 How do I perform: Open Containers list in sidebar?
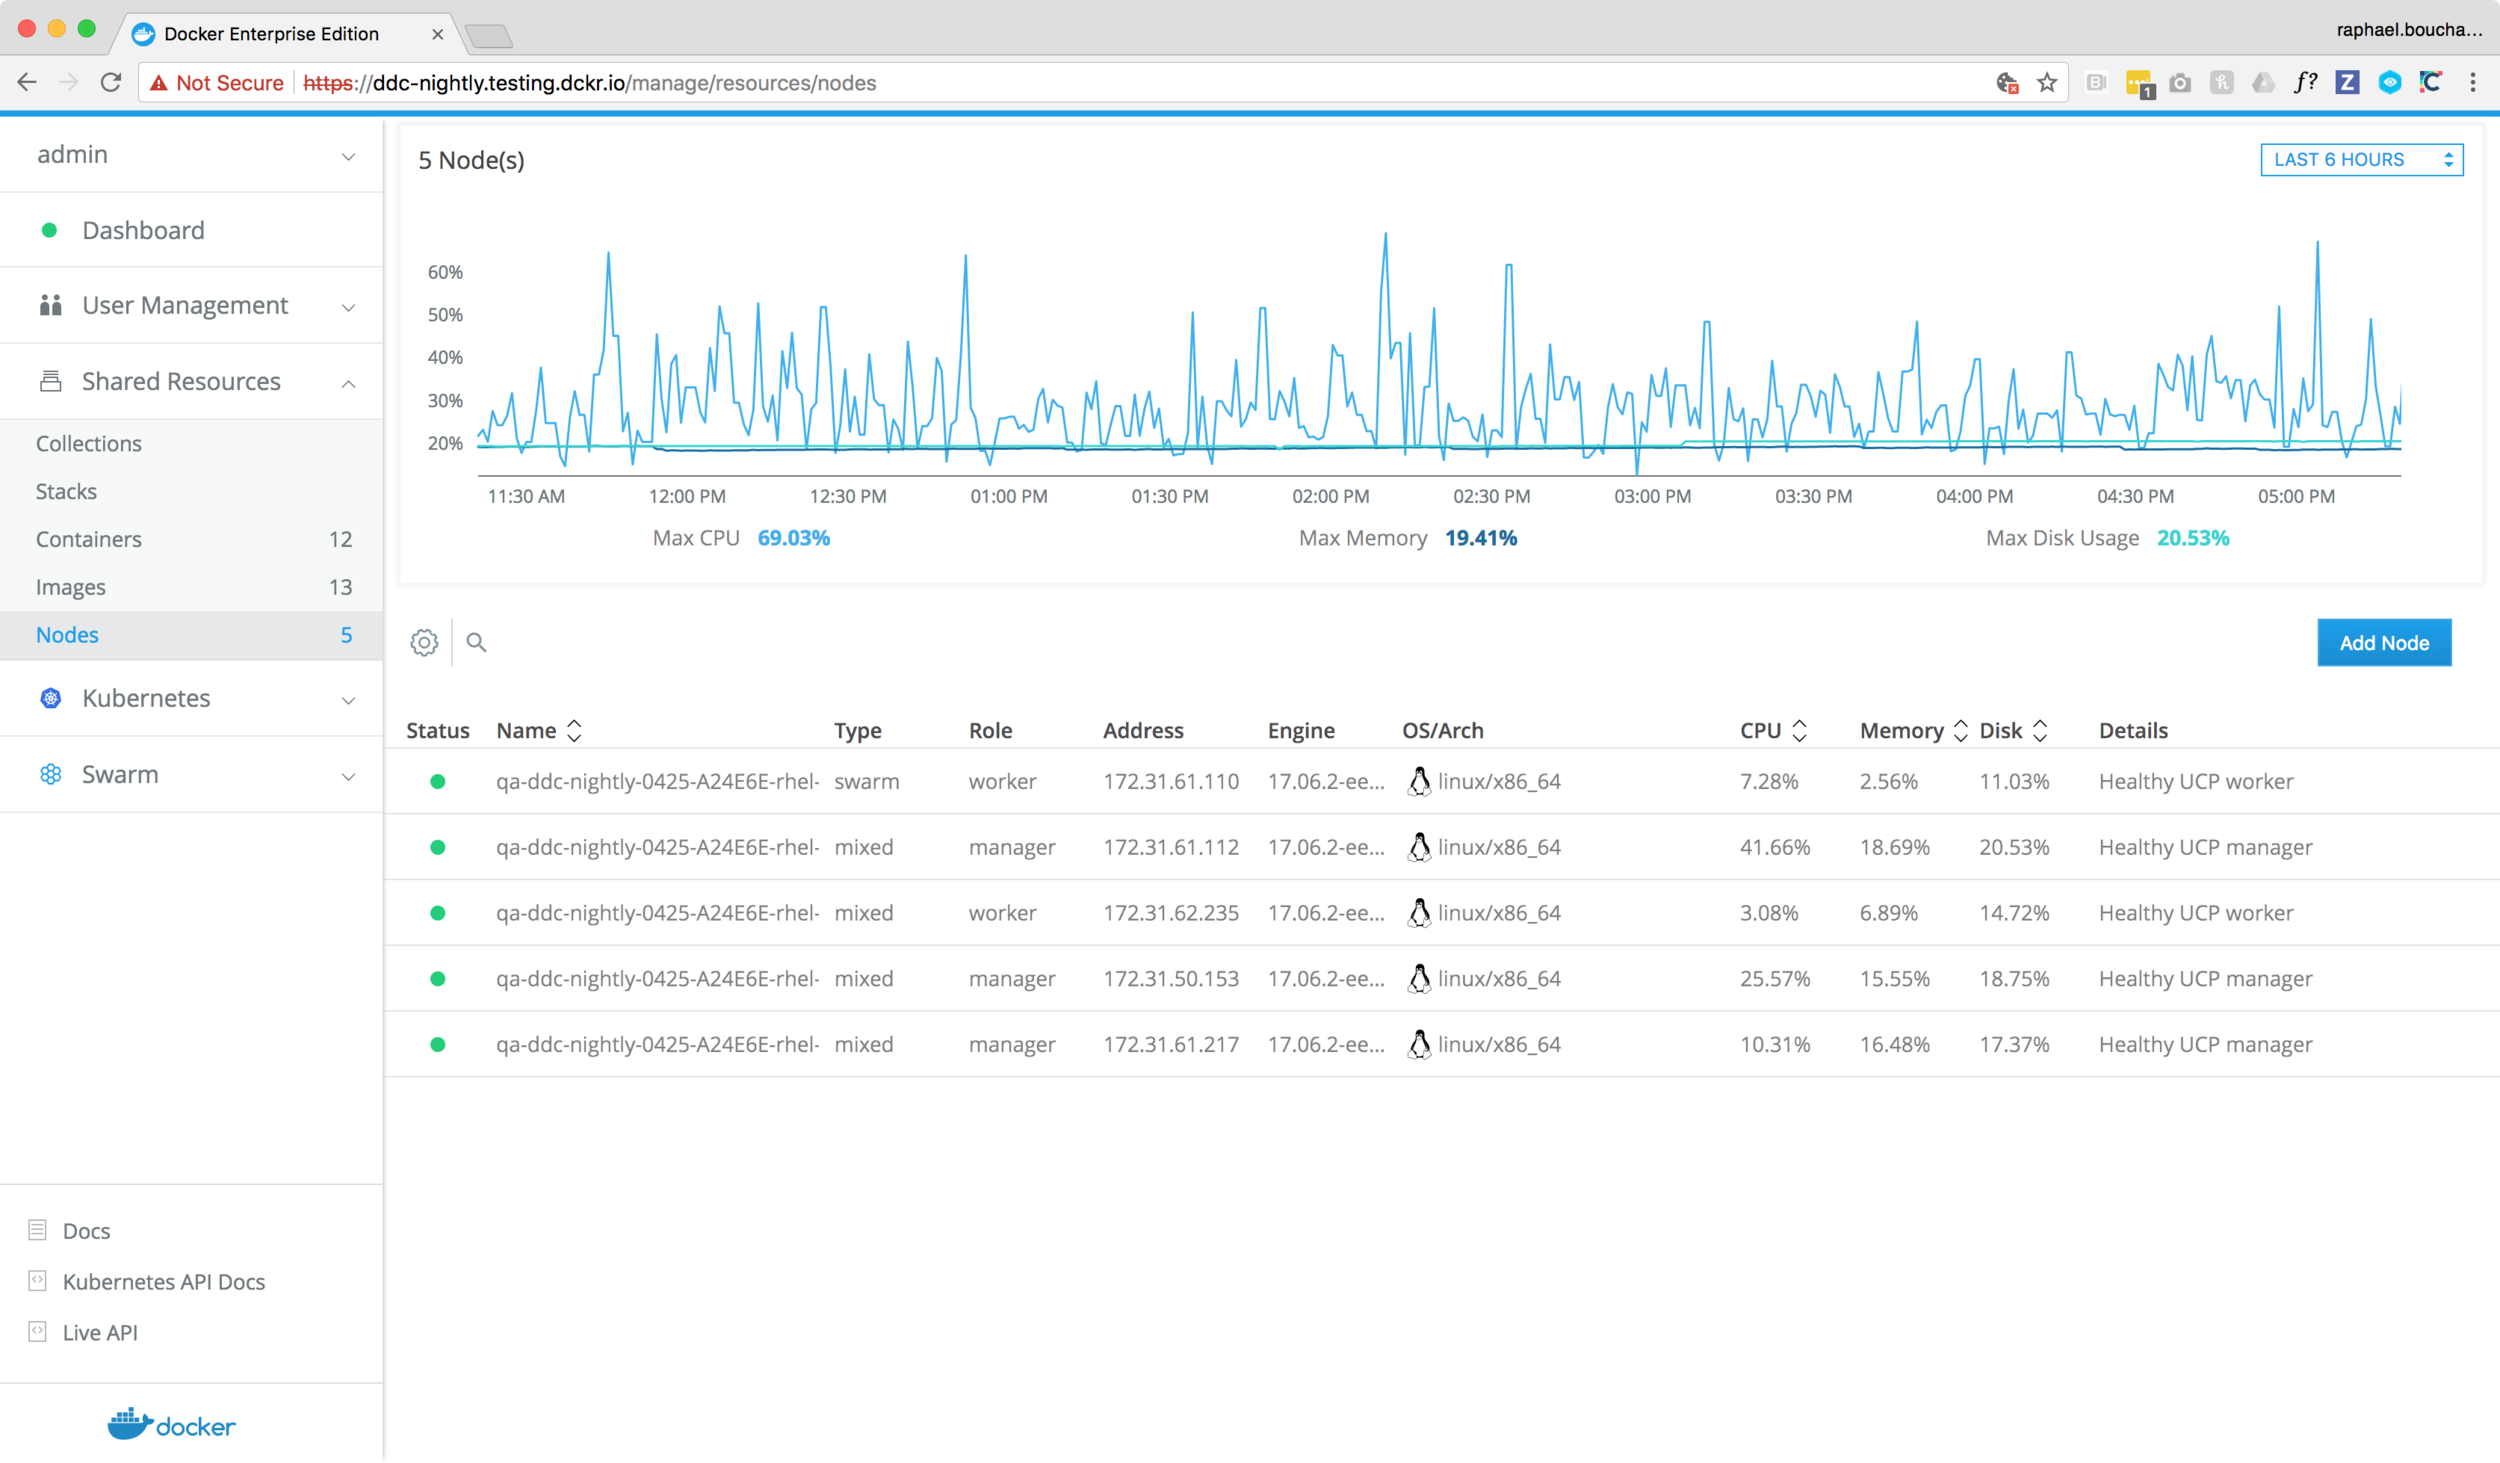tap(191, 539)
